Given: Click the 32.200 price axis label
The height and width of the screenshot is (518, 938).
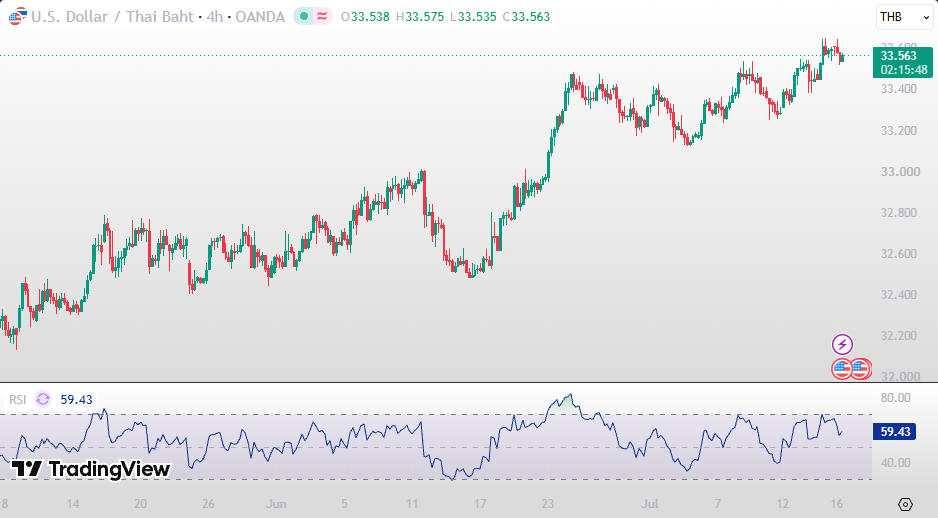Looking at the screenshot, I should coord(899,336).
